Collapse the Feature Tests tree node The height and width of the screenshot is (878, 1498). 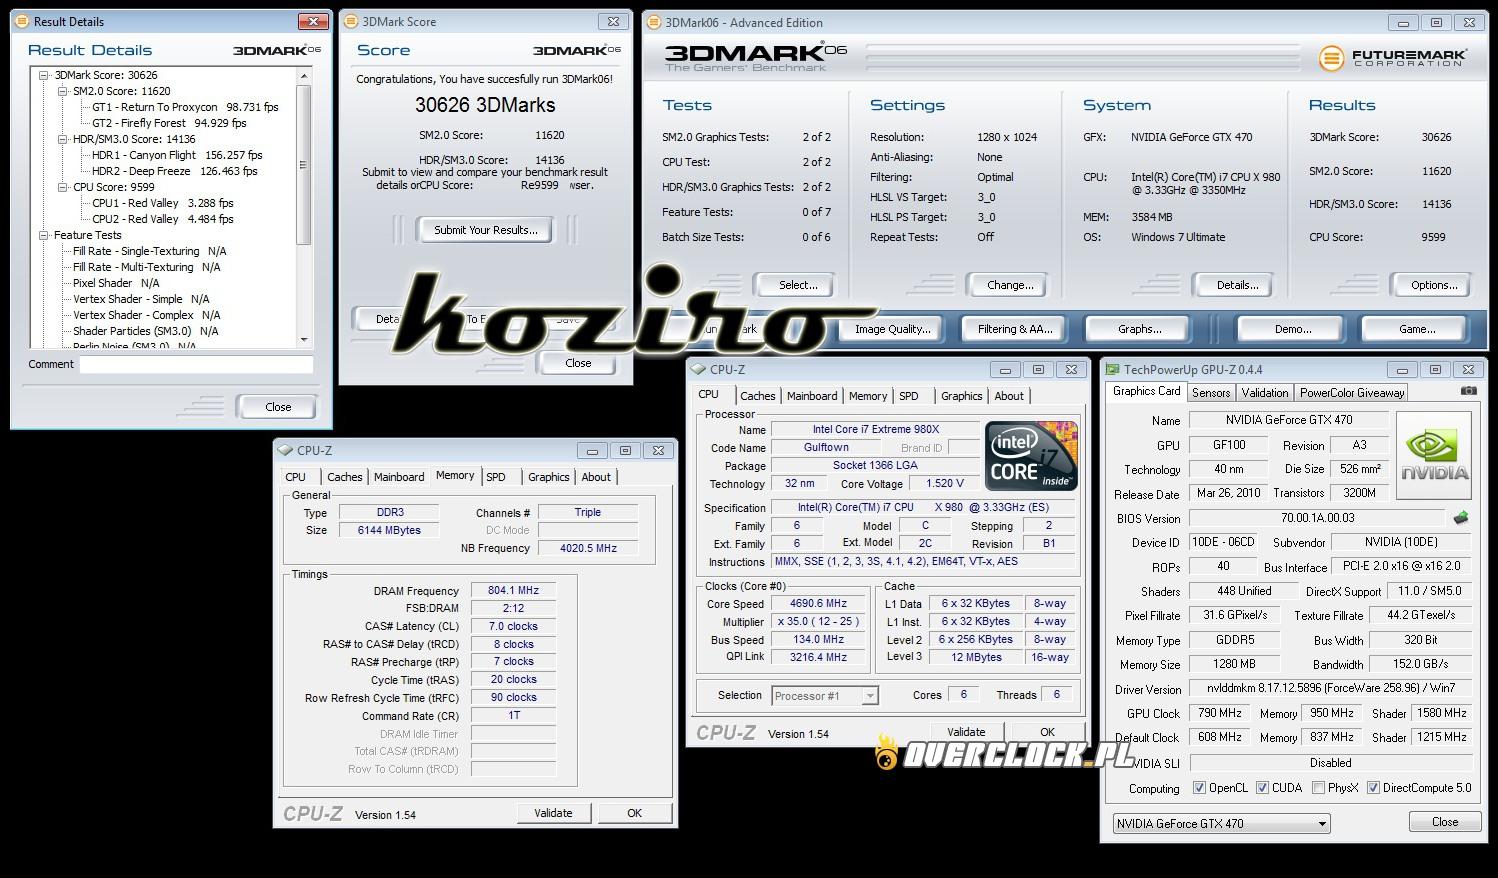[x=44, y=235]
